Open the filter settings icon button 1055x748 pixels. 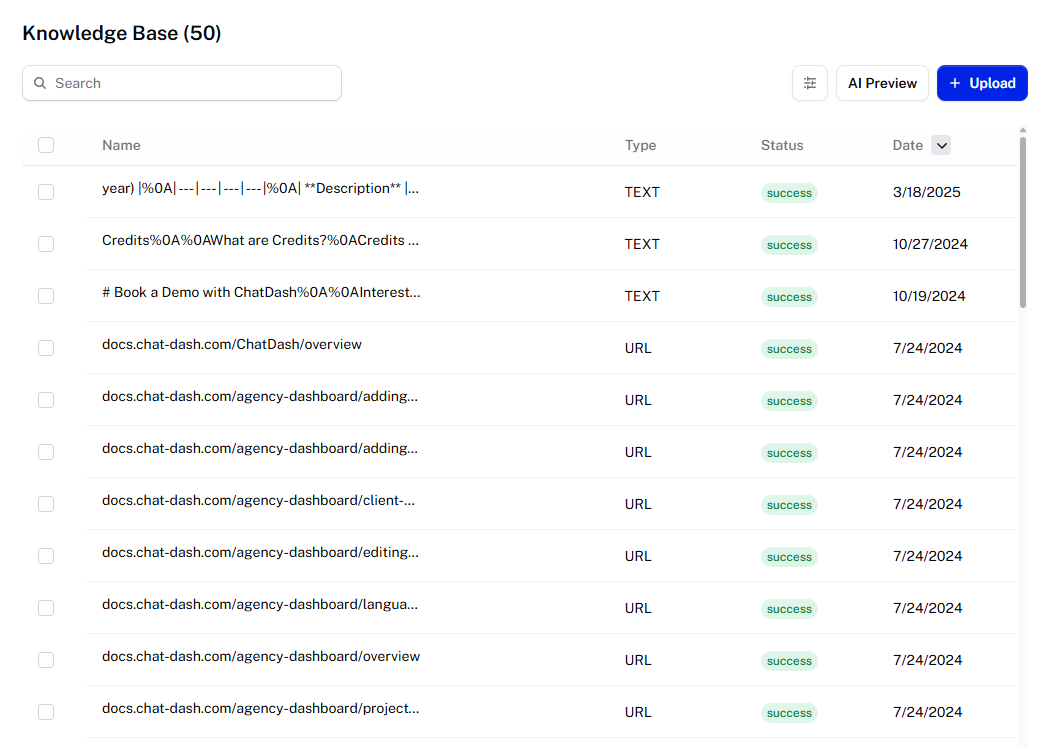coord(809,83)
